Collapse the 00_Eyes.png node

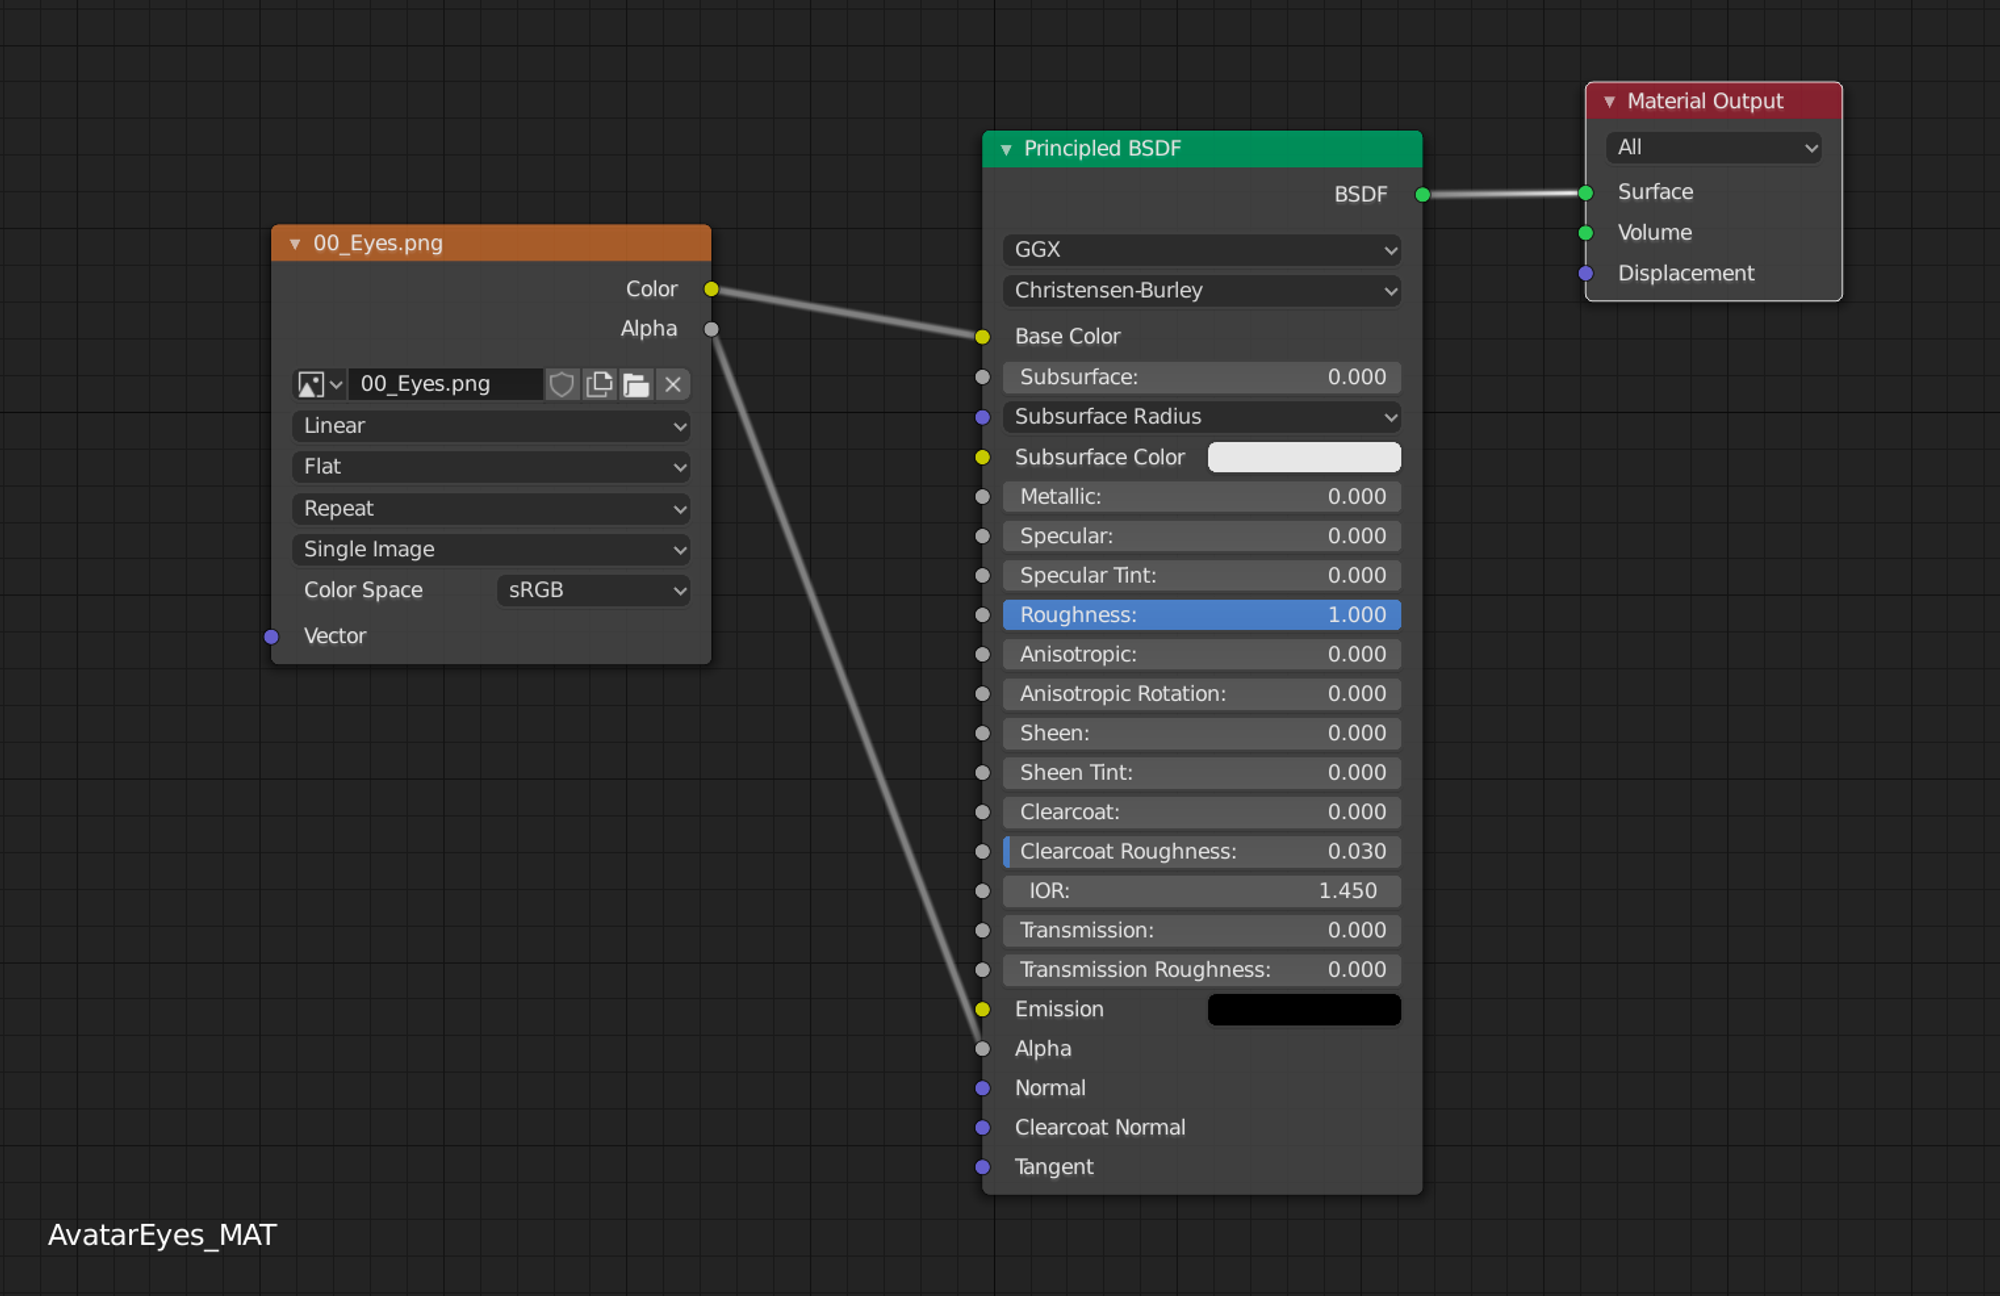pos(295,244)
